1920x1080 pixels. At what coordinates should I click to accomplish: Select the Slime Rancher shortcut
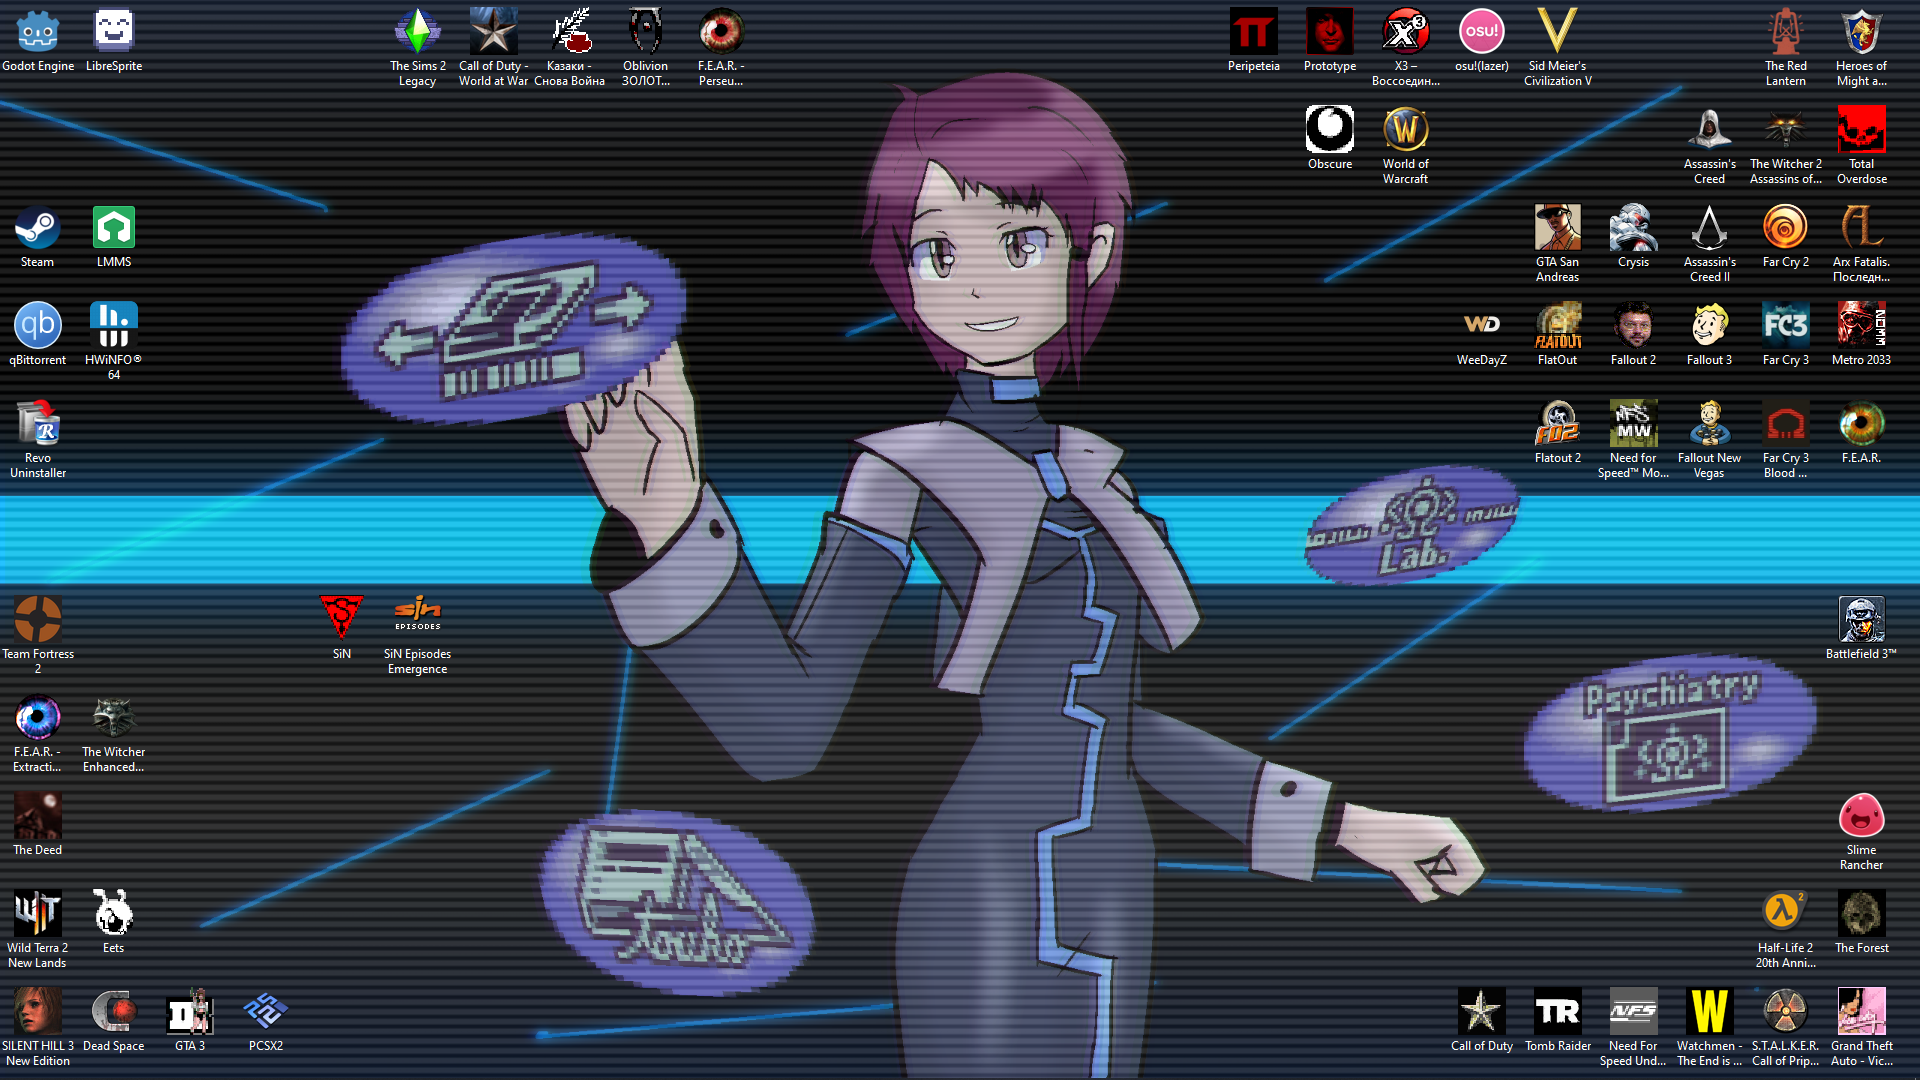coord(1862,831)
